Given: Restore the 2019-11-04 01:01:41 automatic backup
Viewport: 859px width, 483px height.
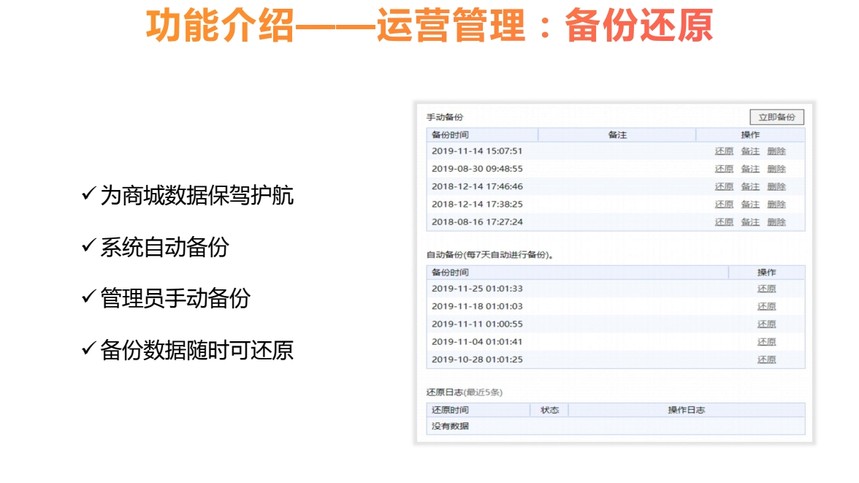Looking at the screenshot, I should 766,342.
